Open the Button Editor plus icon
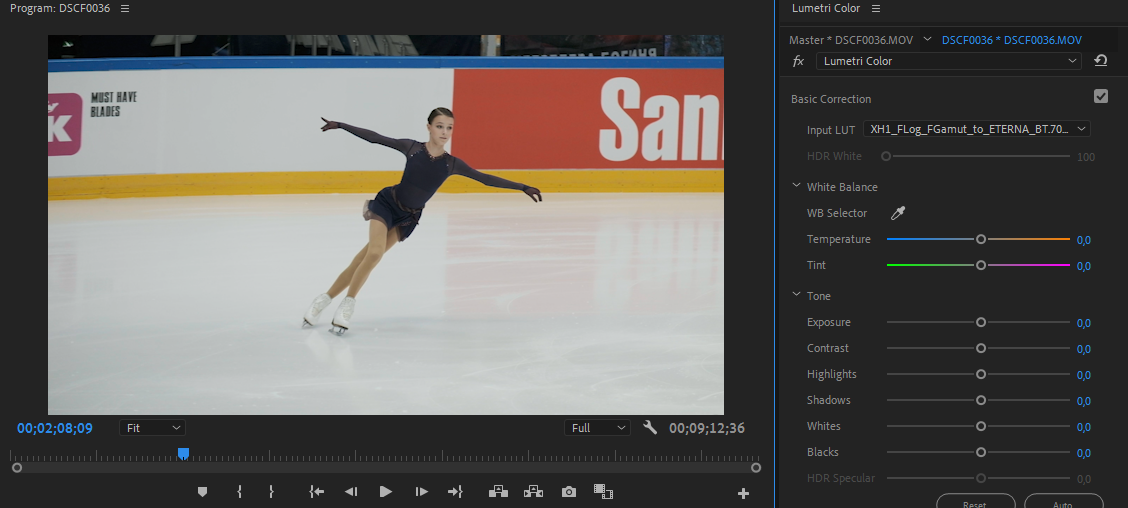 (743, 493)
